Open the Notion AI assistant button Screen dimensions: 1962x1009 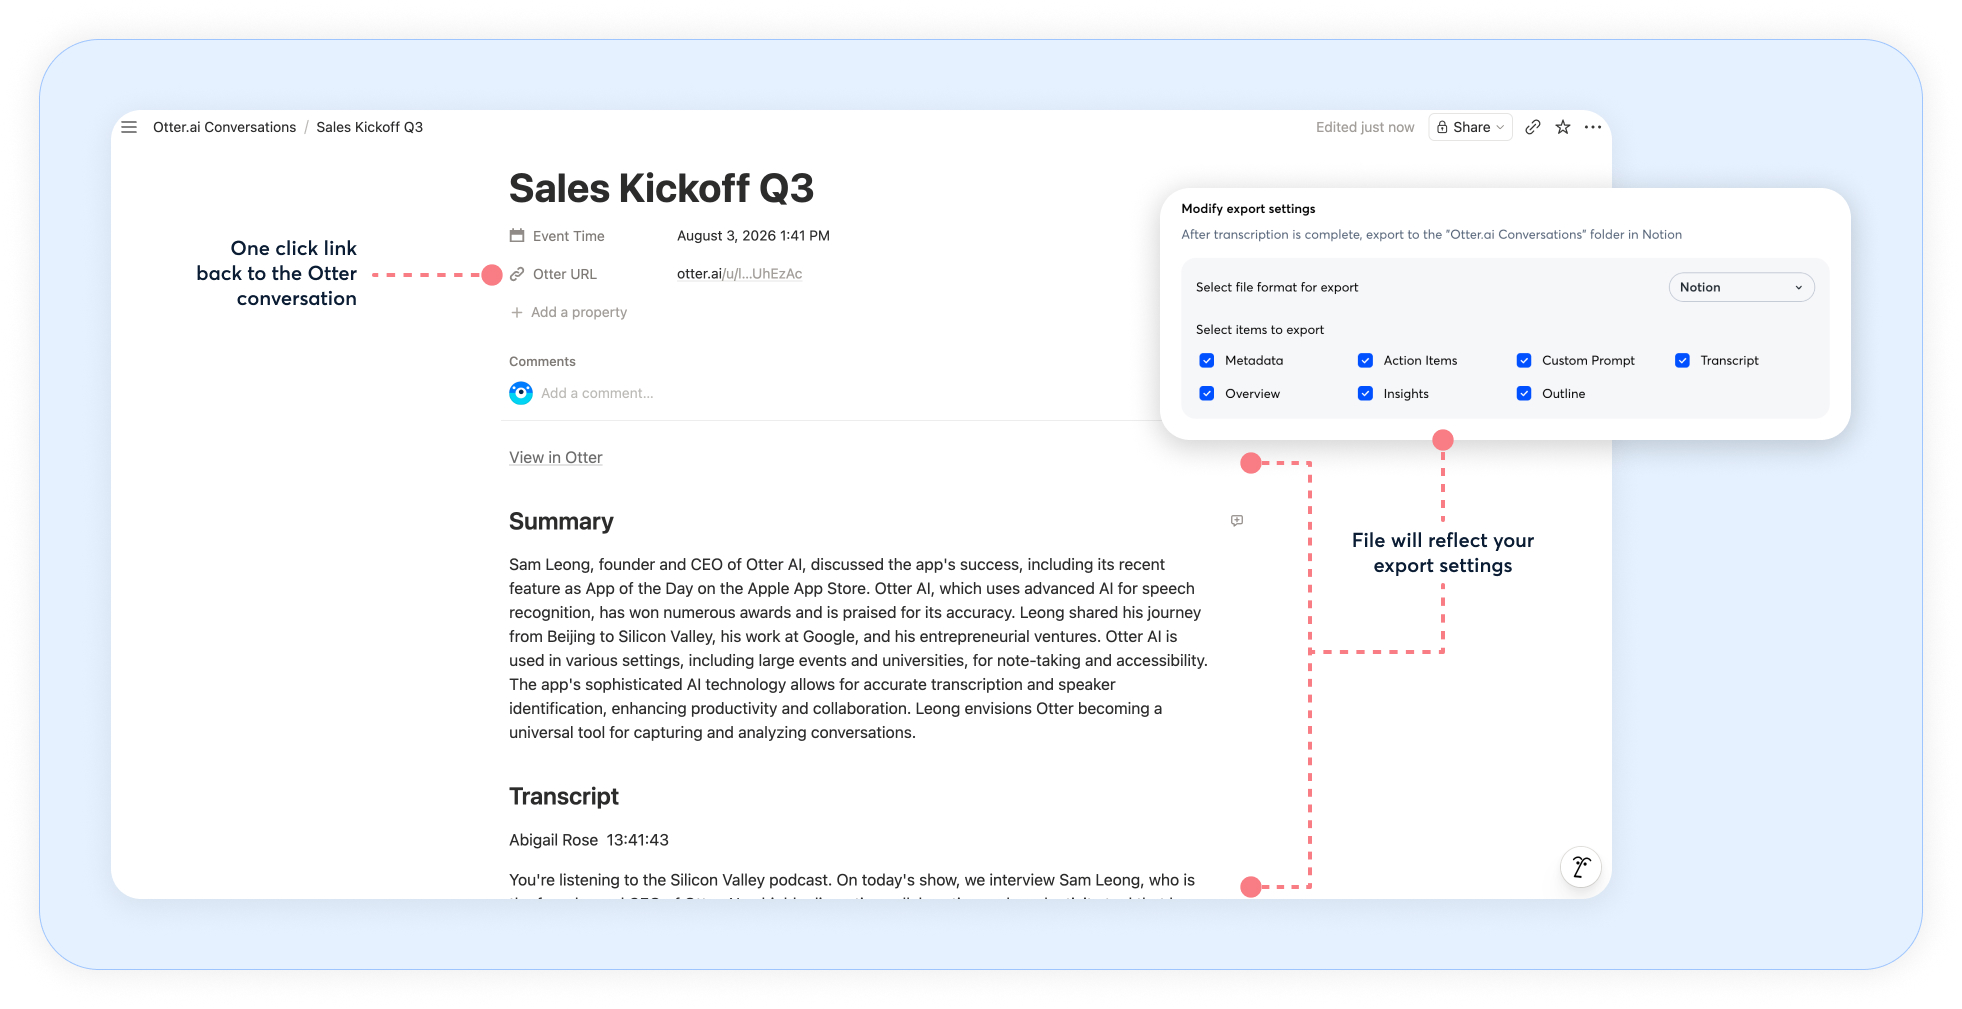[1581, 867]
